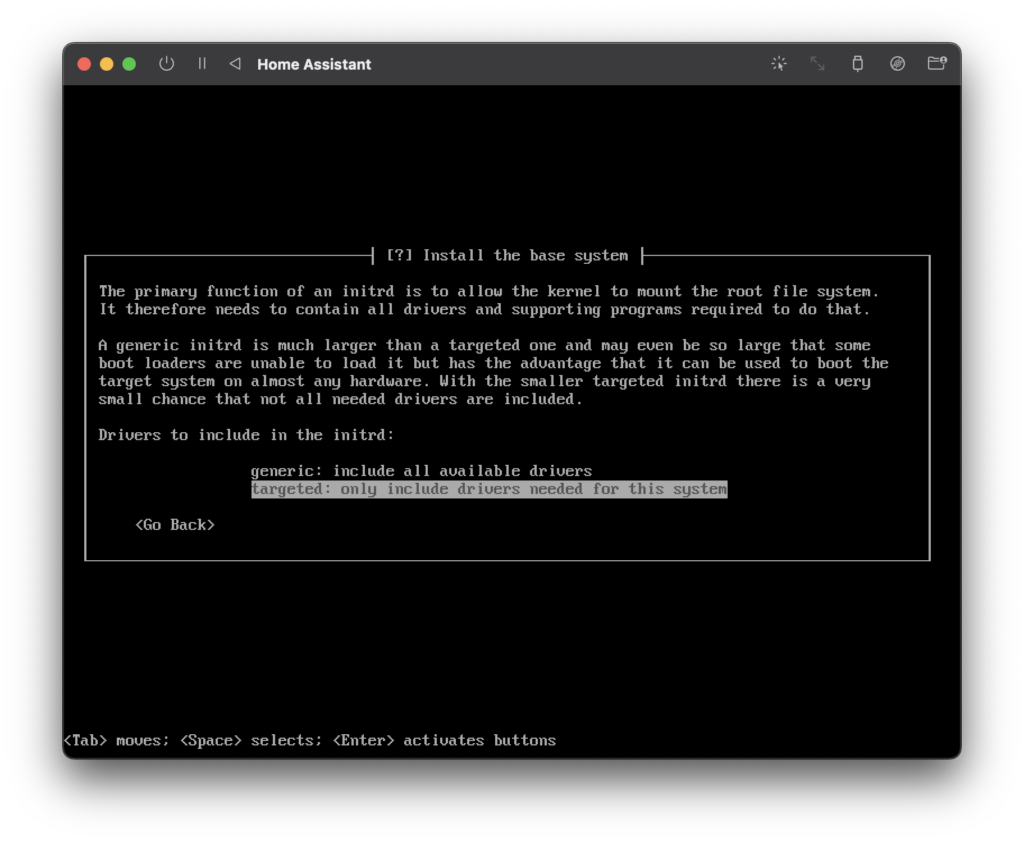Viewport: 1024px width, 842px height.
Task: Open the shared folder icon
Action: point(937,63)
